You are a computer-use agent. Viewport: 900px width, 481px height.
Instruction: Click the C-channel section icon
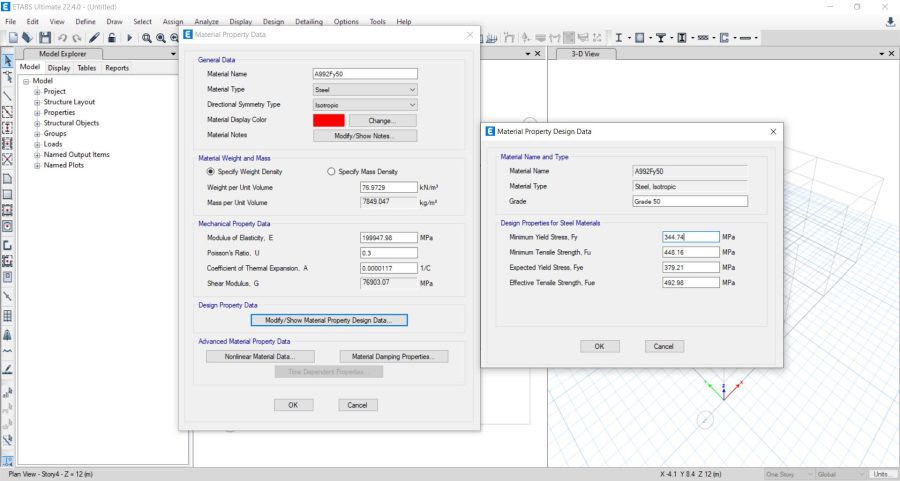pos(724,38)
